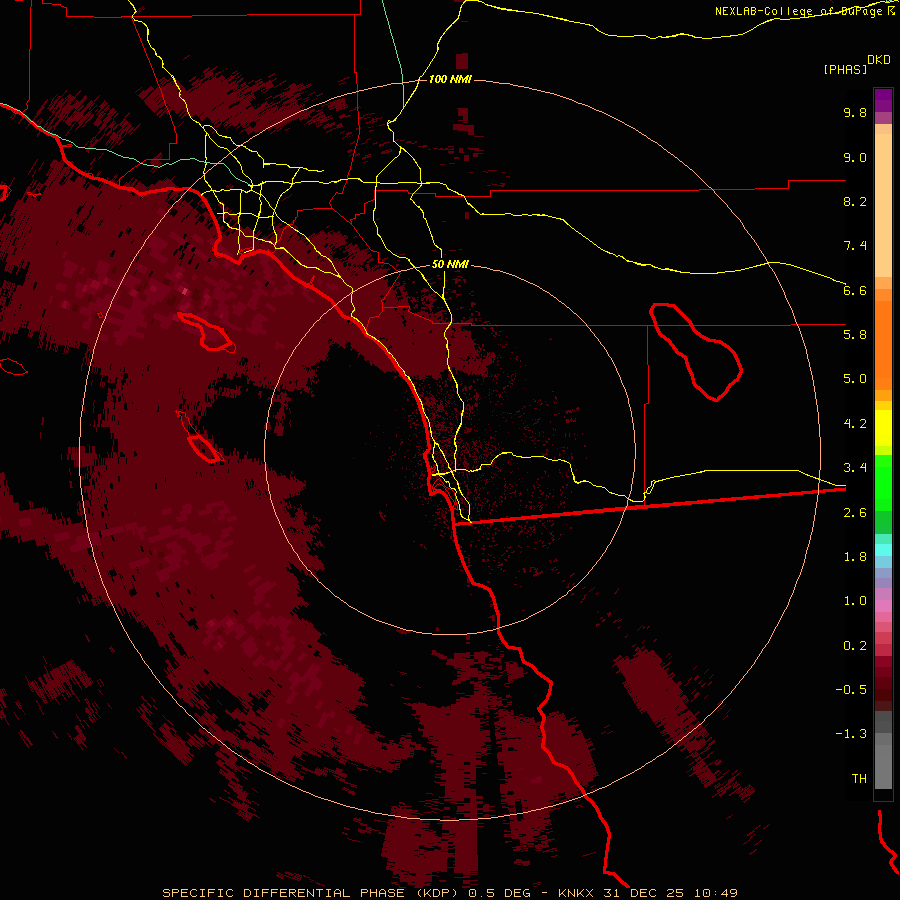Select the 3.4 legend value

pyautogui.click(x=855, y=467)
